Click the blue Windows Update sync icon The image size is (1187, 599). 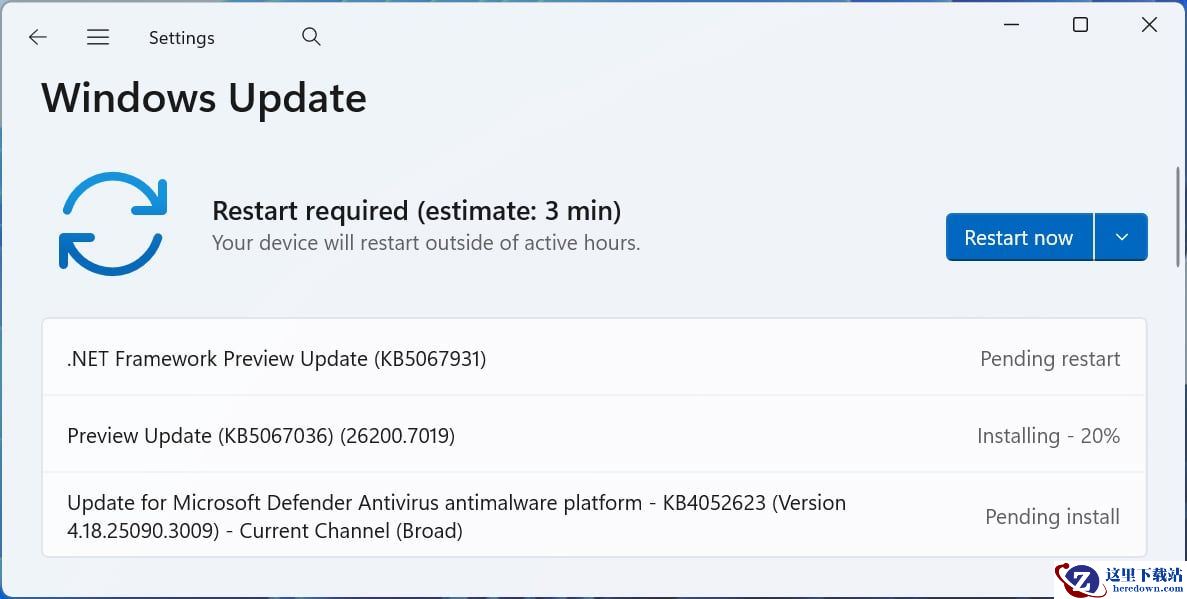pyautogui.click(x=113, y=222)
